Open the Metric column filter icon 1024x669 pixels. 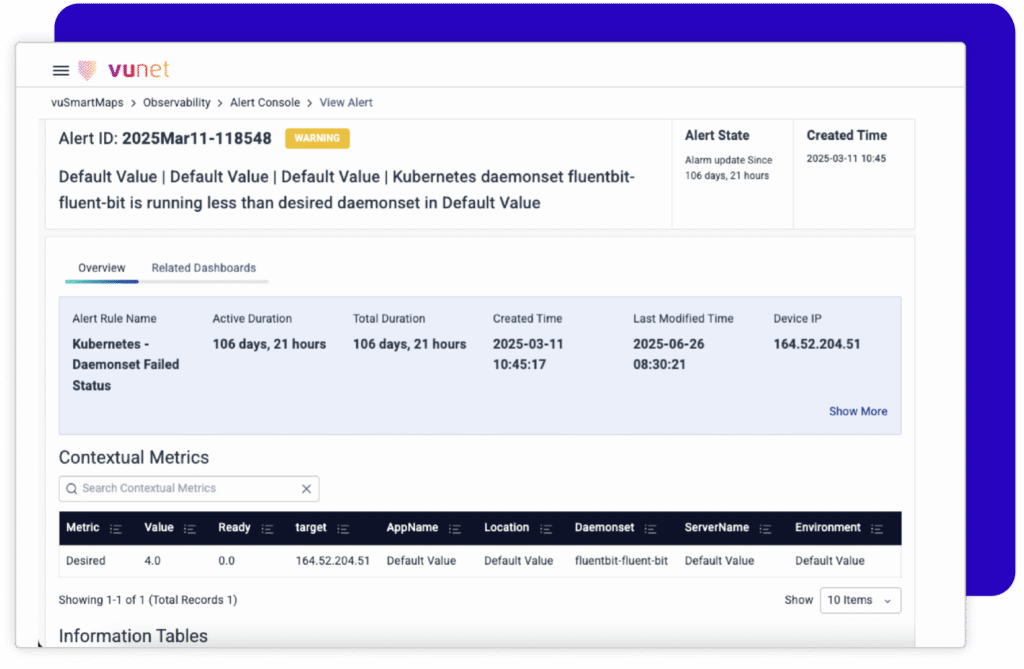point(116,528)
